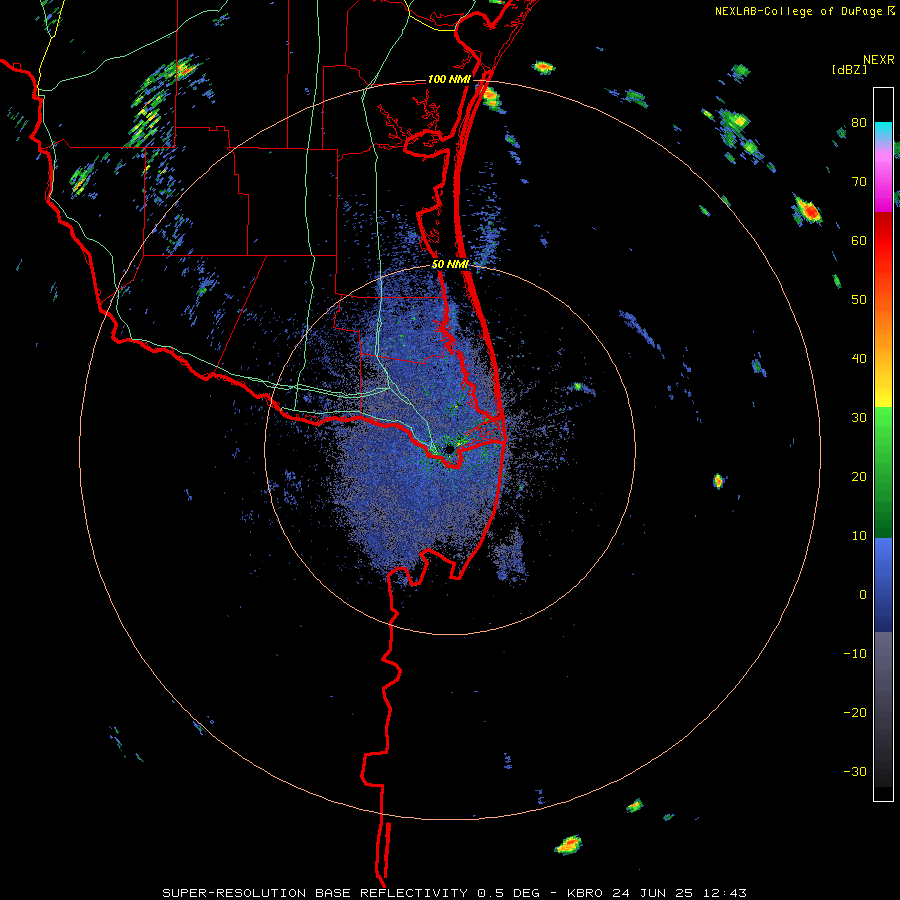The height and width of the screenshot is (900, 900).
Task: Click the 30 value on the dBZ scale
Action: pyautogui.click(x=859, y=418)
